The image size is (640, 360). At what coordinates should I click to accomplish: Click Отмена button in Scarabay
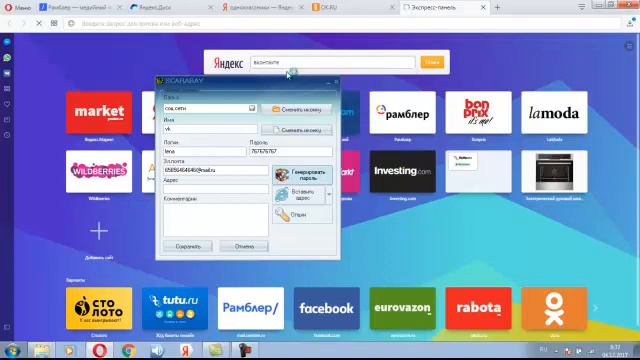(244, 246)
